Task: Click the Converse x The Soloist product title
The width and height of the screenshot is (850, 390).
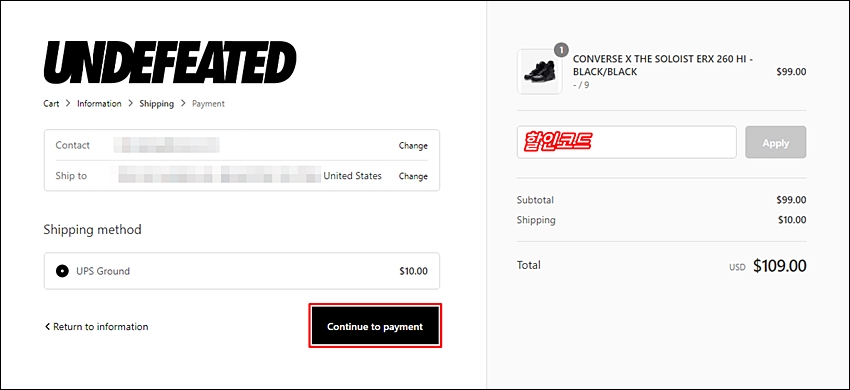Action: [x=663, y=65]
